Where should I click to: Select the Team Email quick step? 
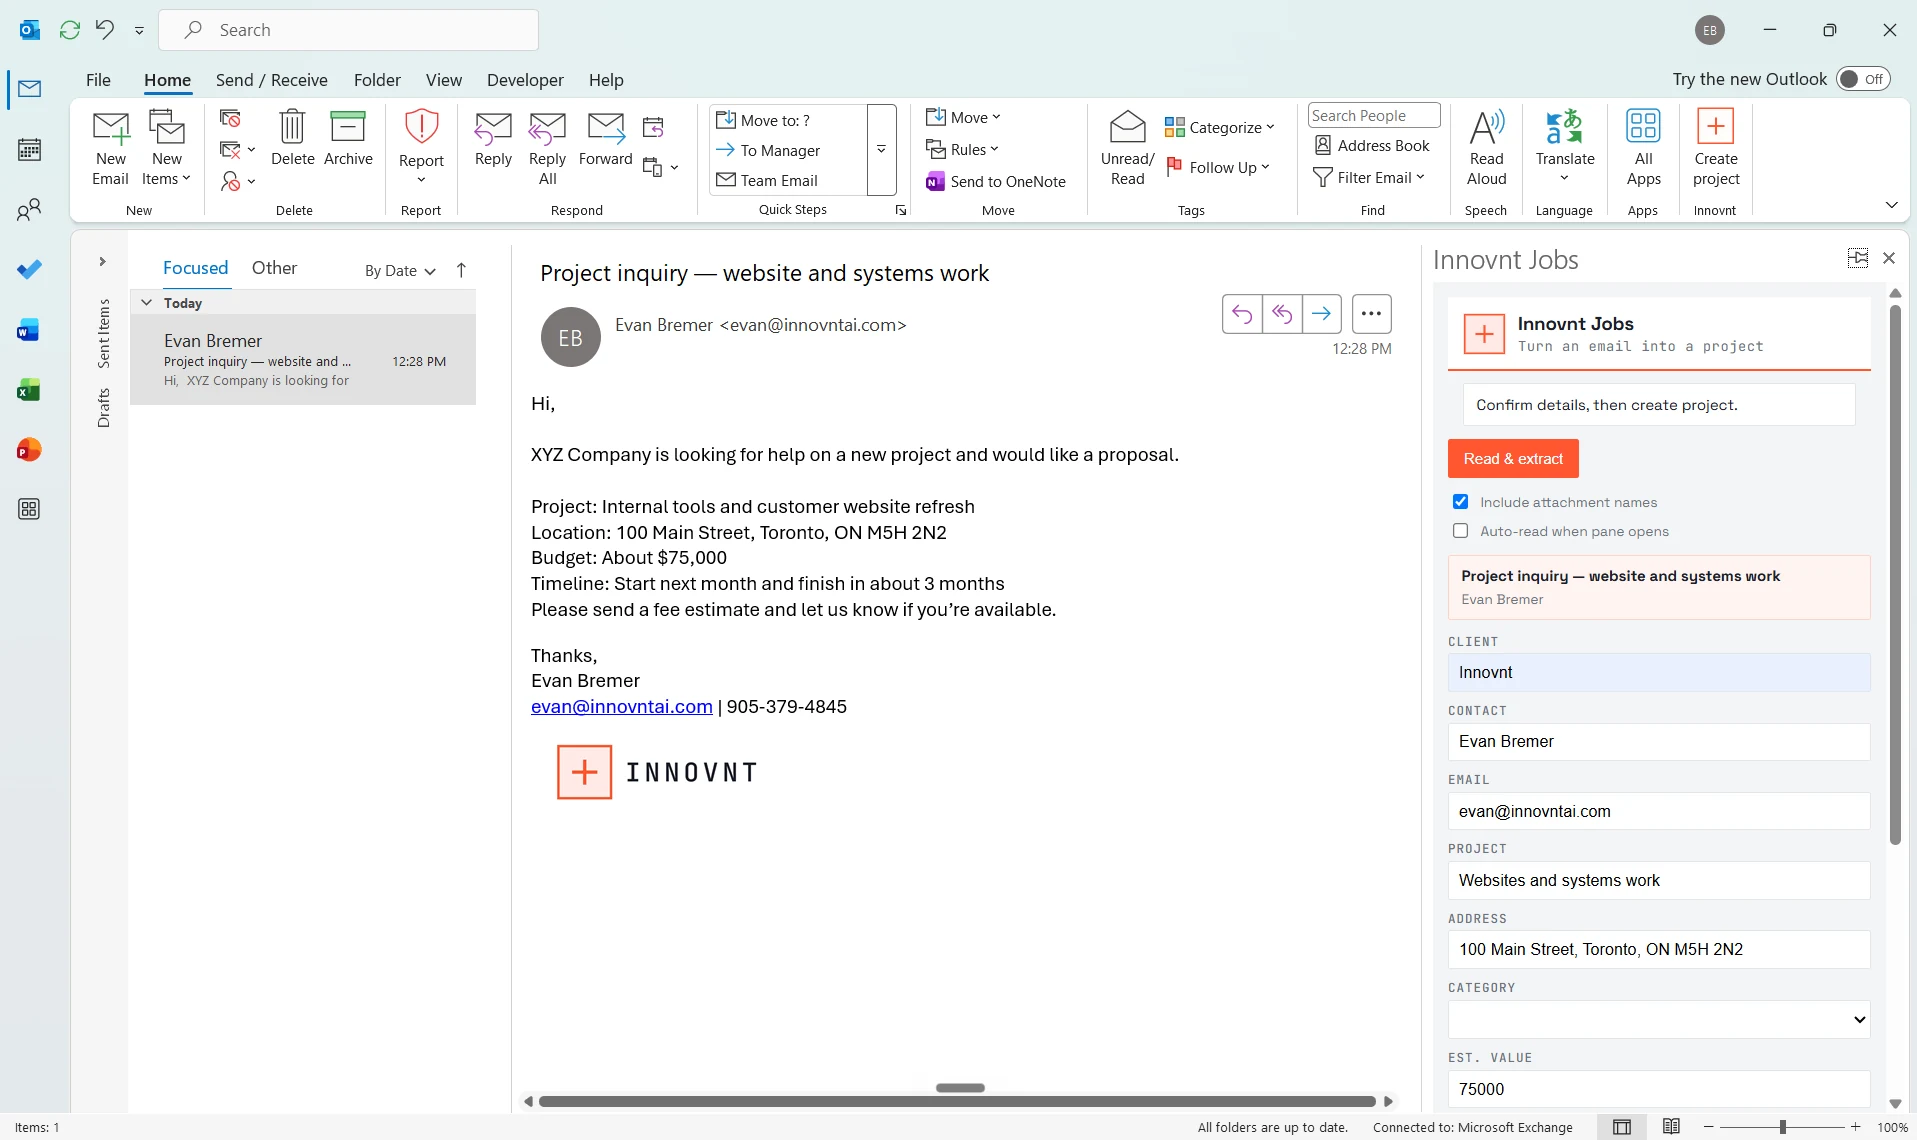tap(767, 180)
